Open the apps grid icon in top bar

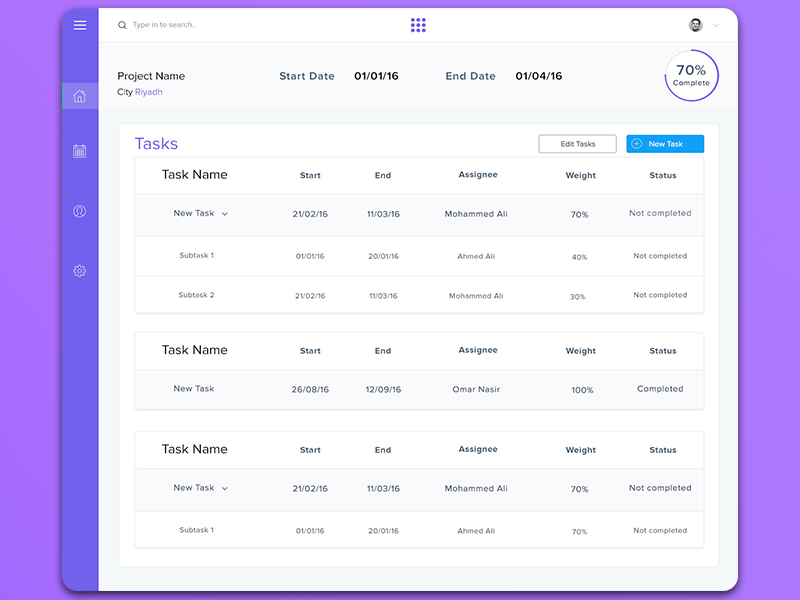tap(418, 24)
